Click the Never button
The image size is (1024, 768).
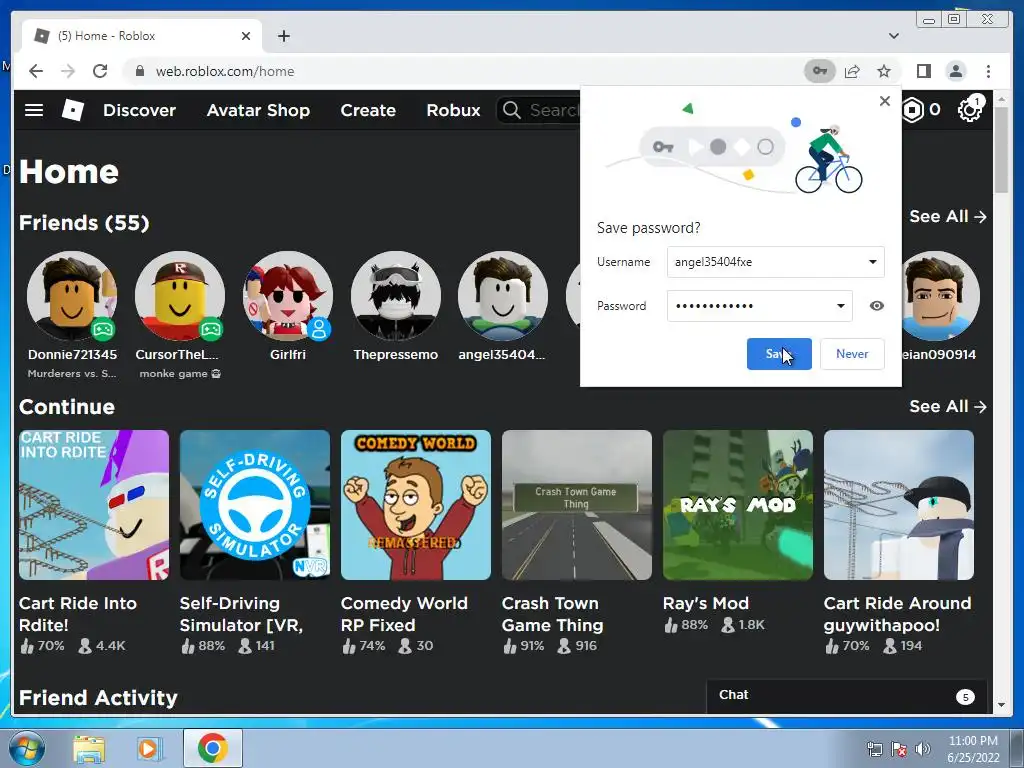point(852,354)
